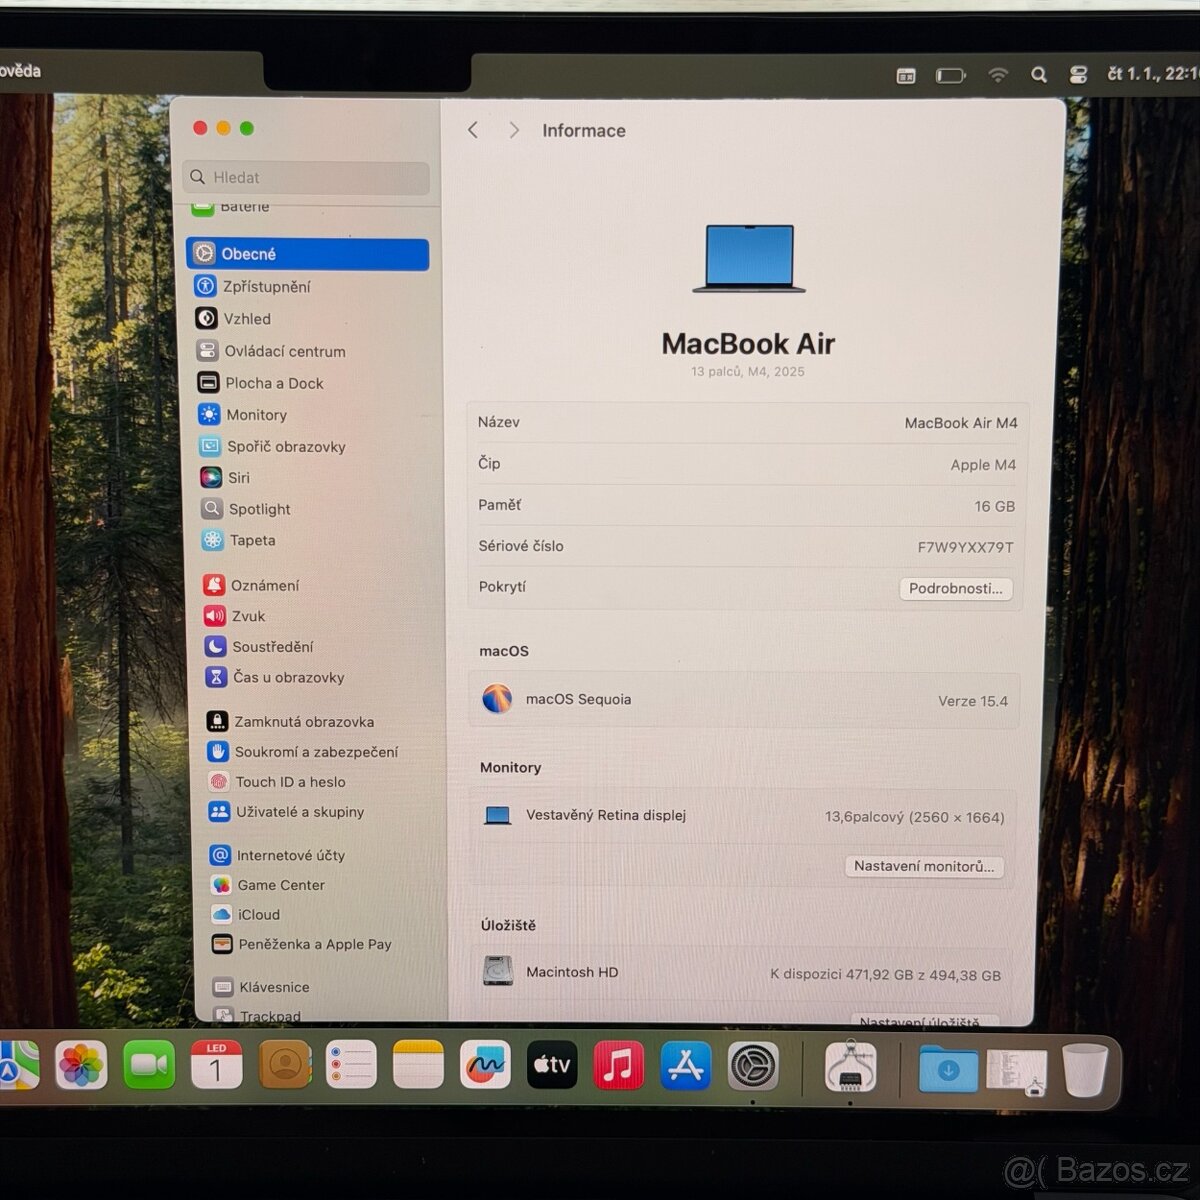Open Downloads folder in the Dock

(948, 1070)
